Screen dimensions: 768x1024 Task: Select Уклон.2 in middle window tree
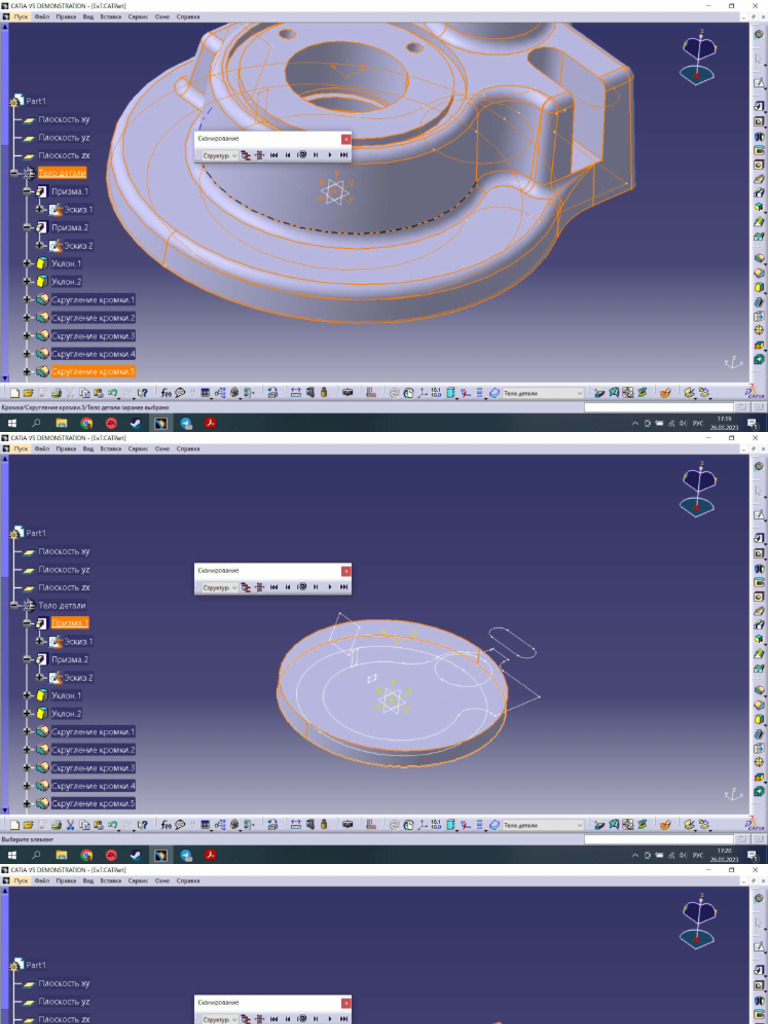point(67,713)
